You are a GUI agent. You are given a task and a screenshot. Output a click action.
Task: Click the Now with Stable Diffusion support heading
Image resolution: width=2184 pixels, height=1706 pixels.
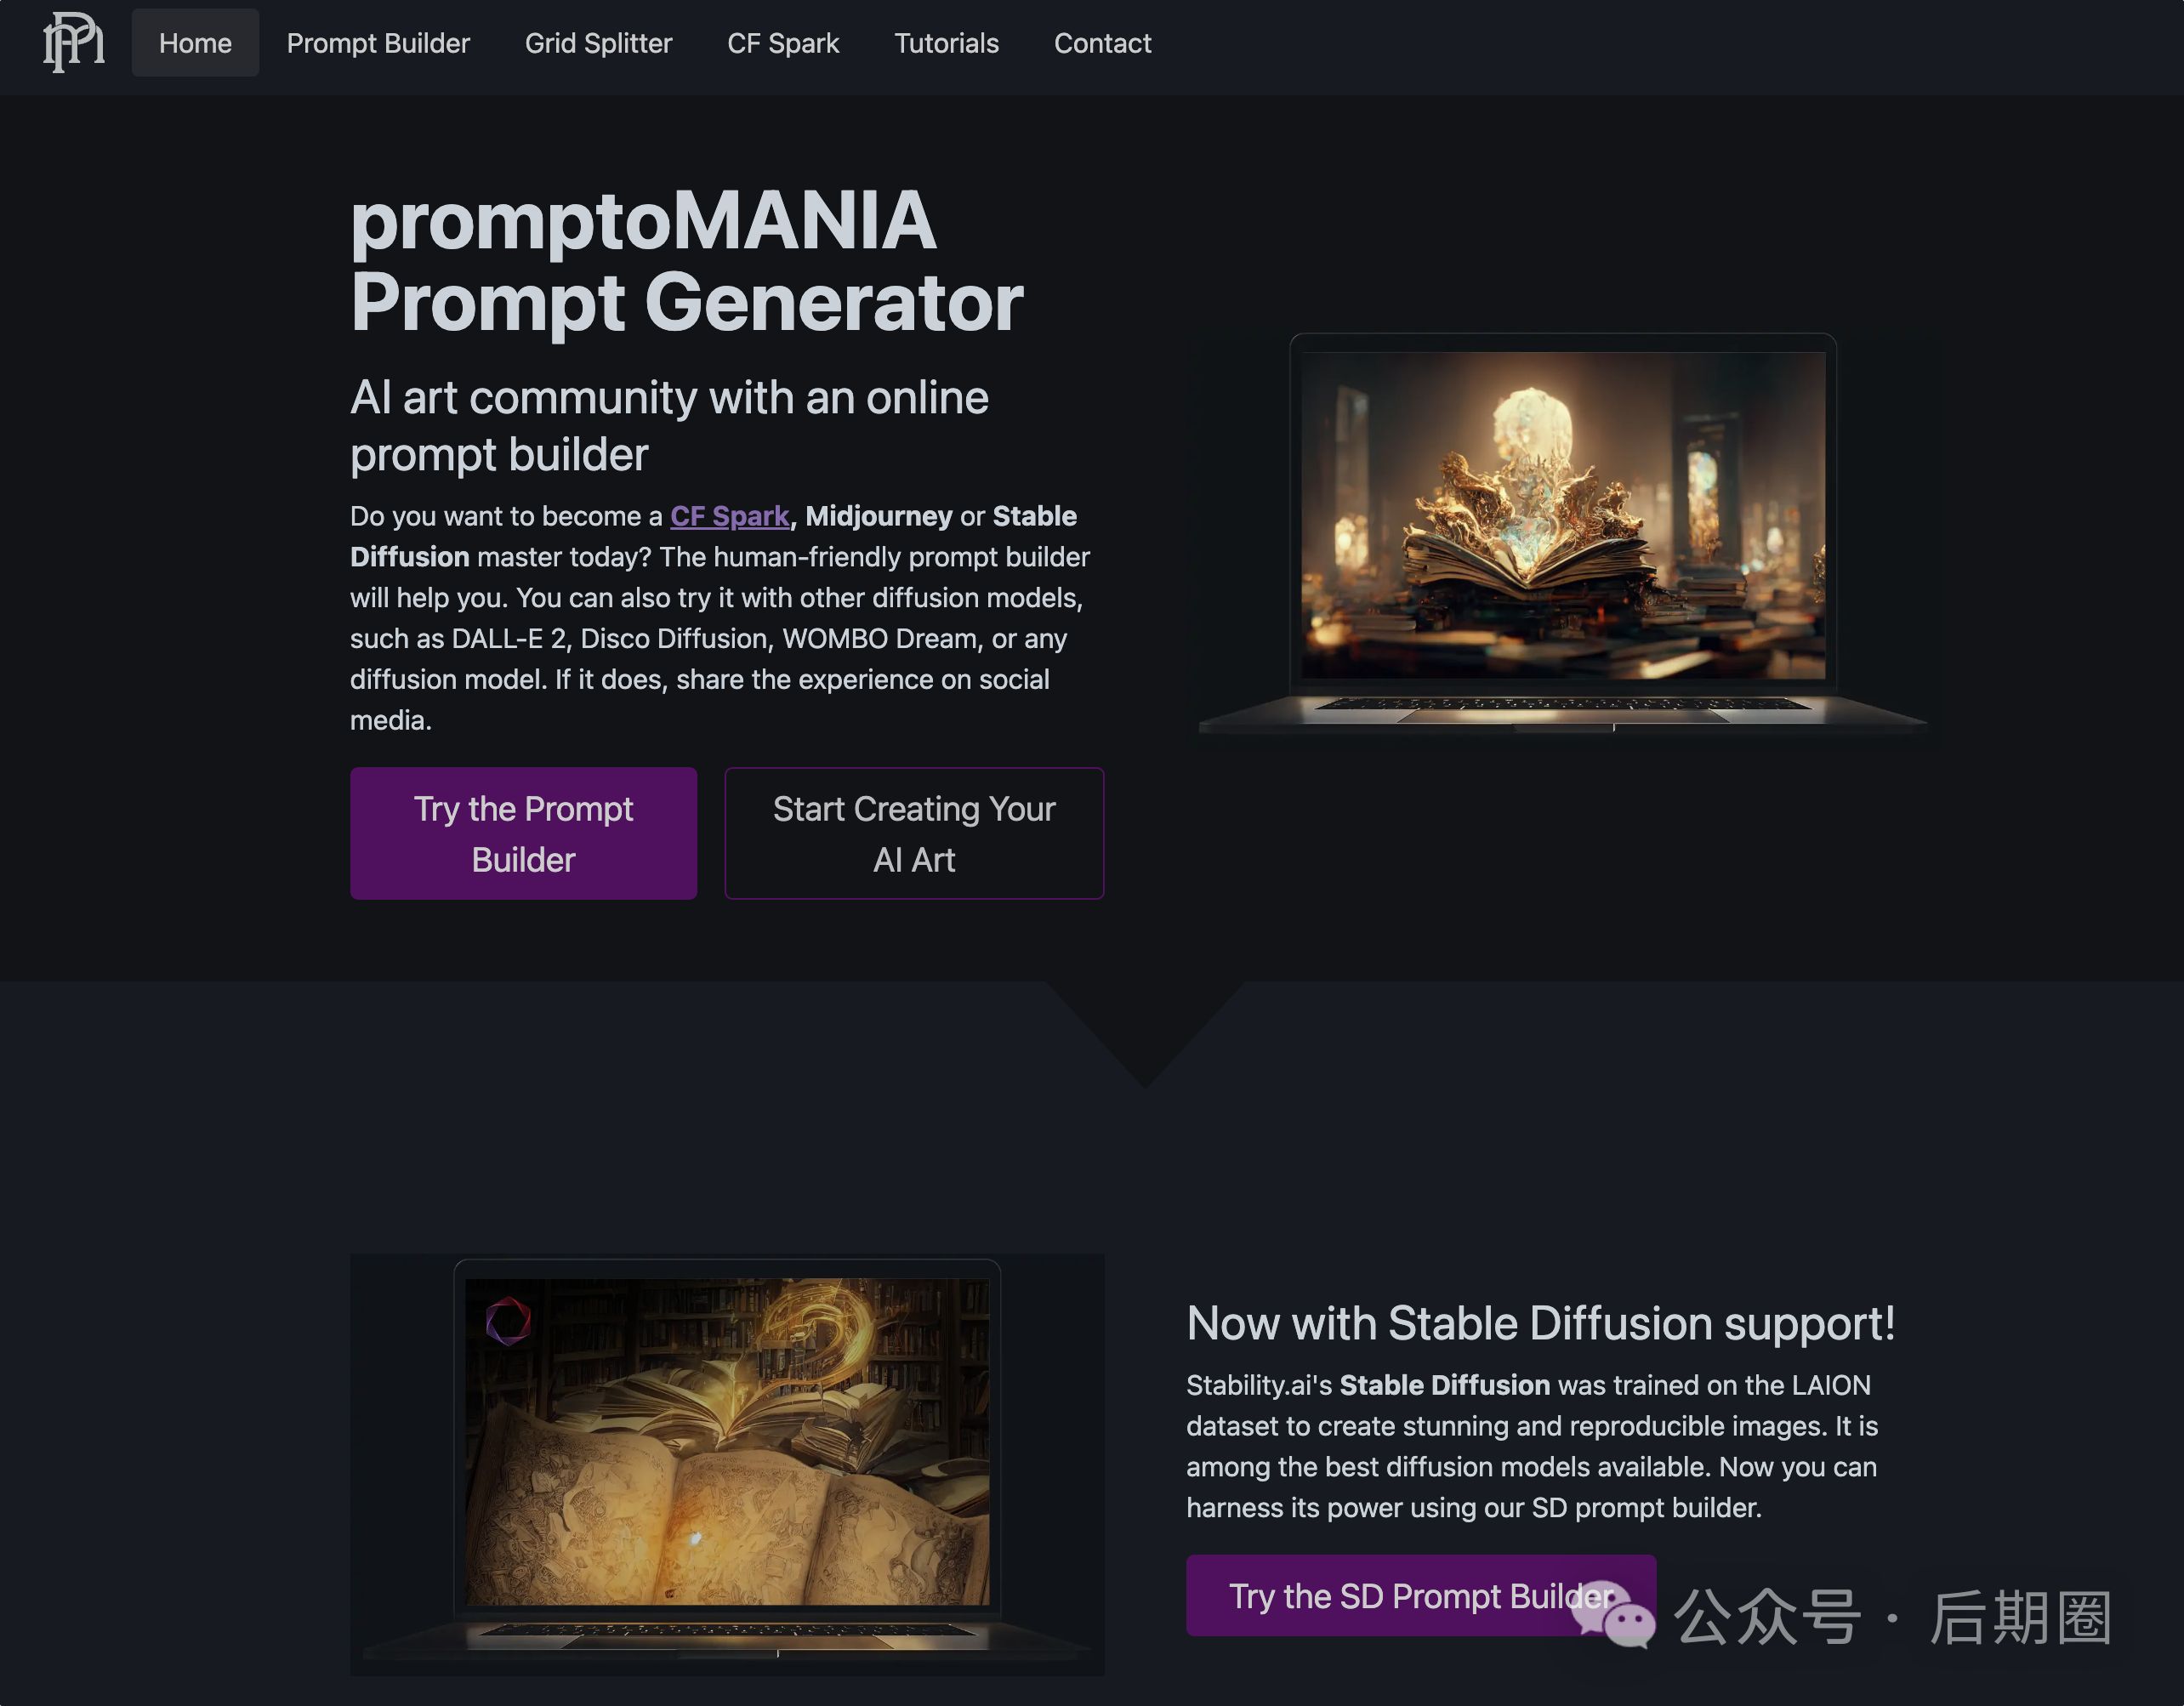coord(1541,1323)
